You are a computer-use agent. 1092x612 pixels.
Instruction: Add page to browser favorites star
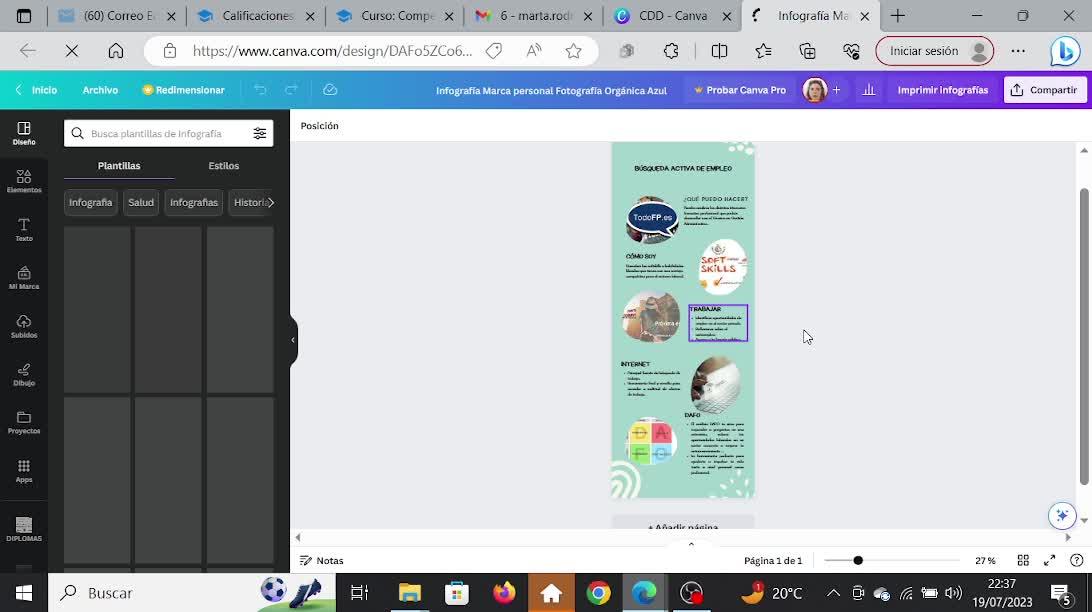point(573,51)
